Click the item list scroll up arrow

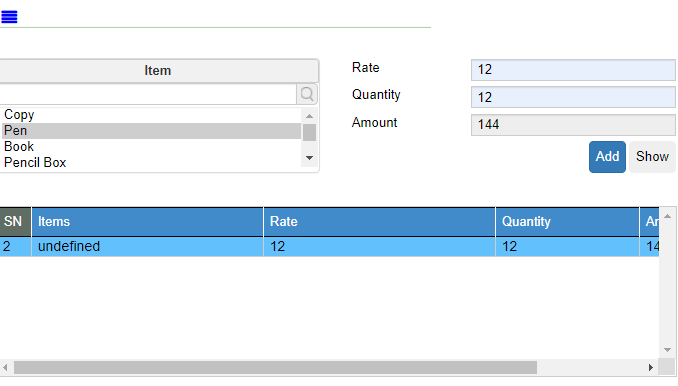[x=309, y=116]
